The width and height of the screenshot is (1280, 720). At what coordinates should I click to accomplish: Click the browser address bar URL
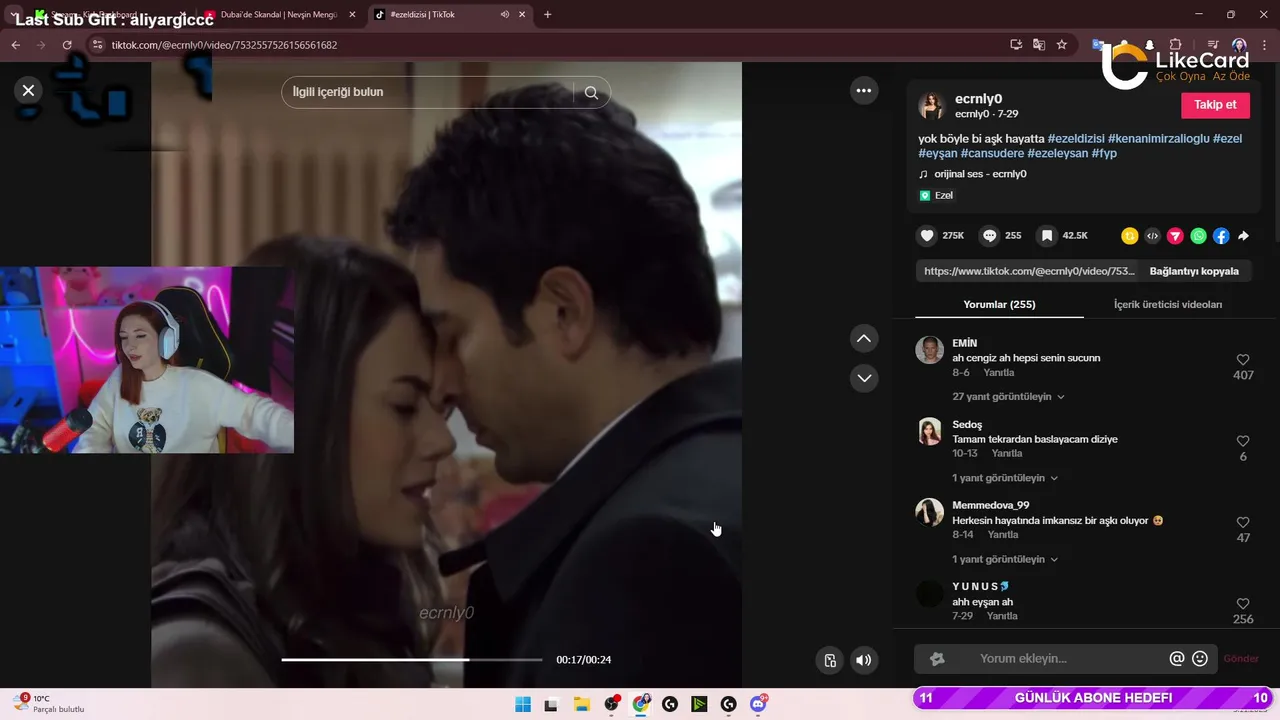tap(224, 45)
